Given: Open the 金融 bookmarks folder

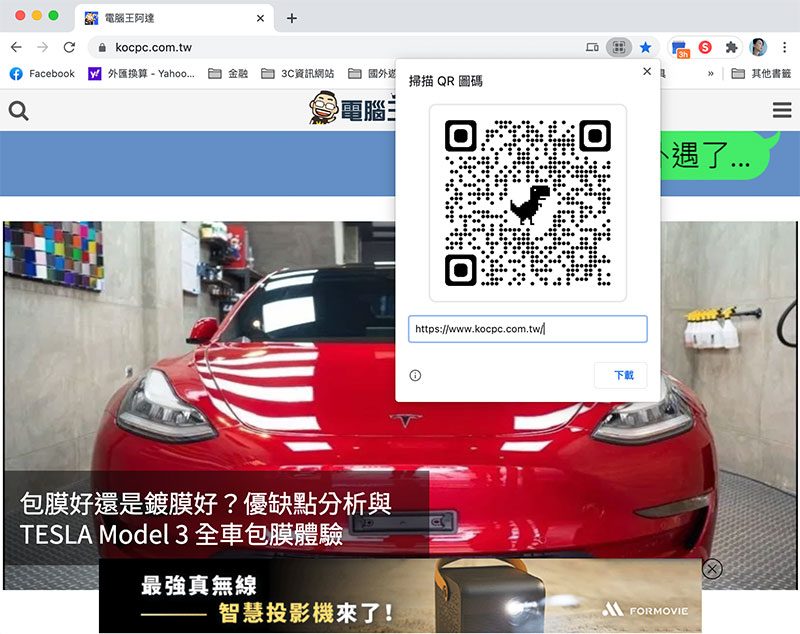Looking at the screenshot, I should click(x=228, y=74).
